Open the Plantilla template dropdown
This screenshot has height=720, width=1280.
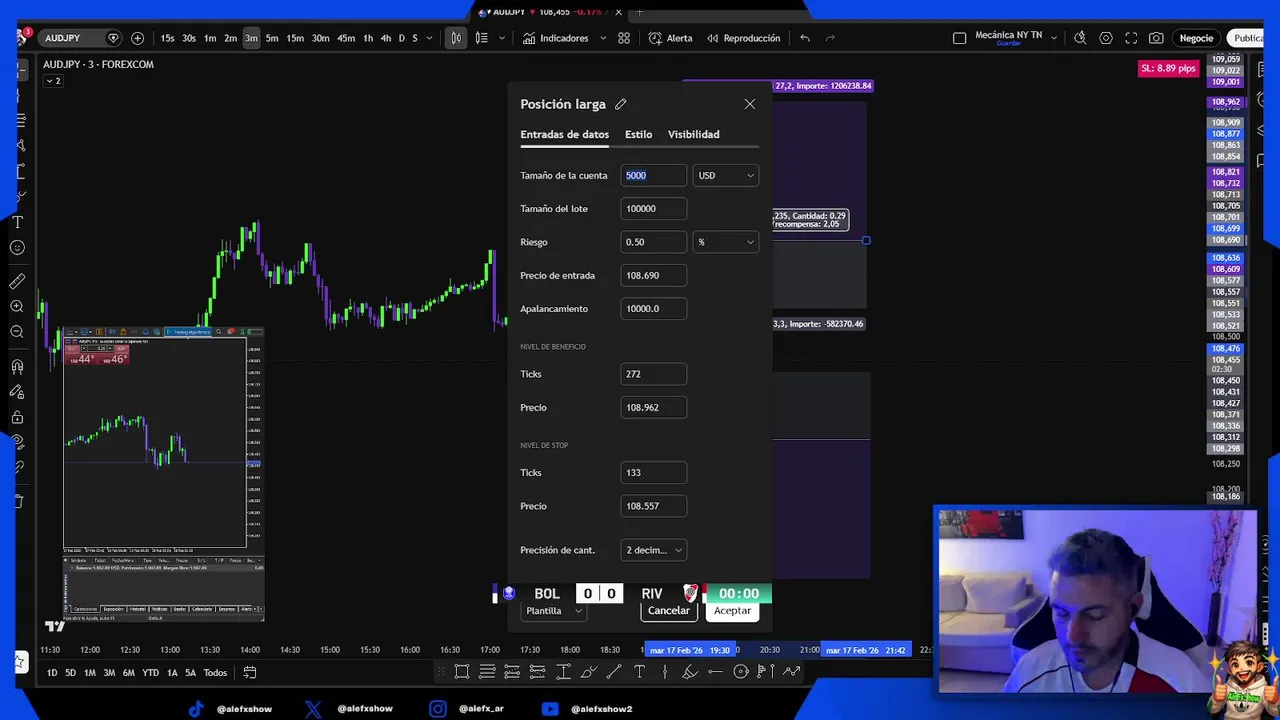pos(553,610)
